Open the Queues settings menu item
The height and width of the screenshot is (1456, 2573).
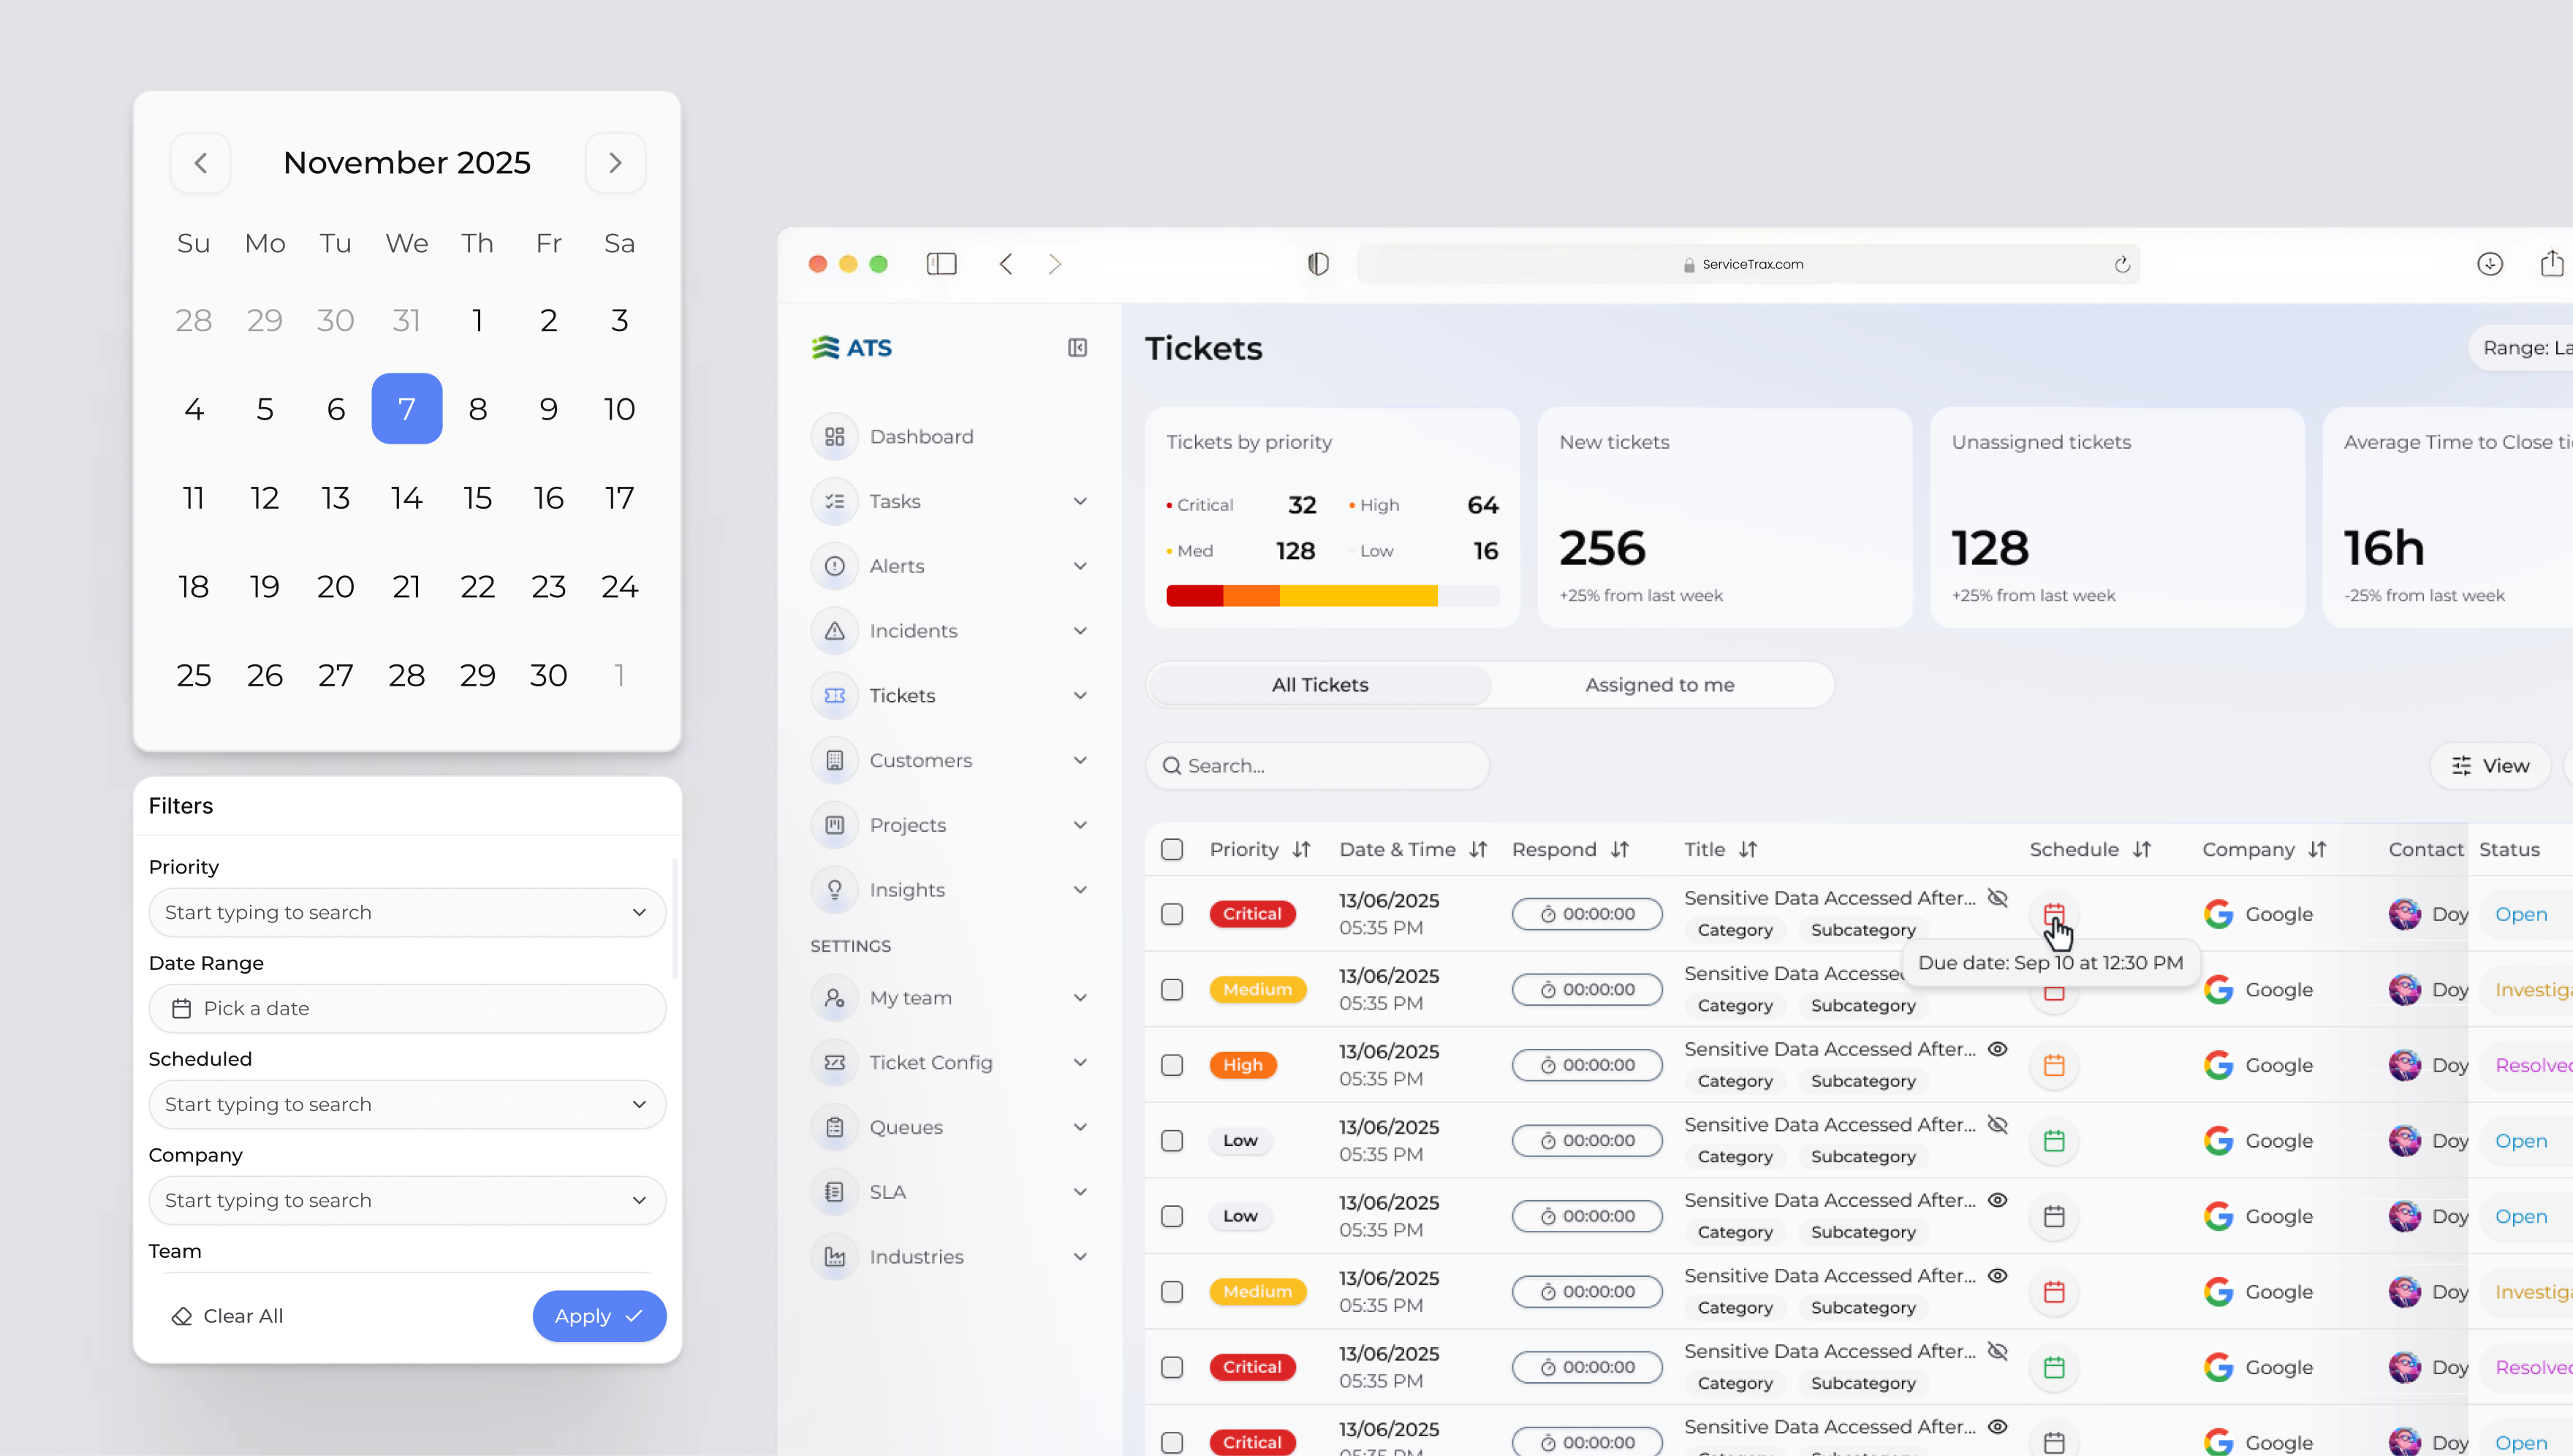click(x=906, y=1128)
